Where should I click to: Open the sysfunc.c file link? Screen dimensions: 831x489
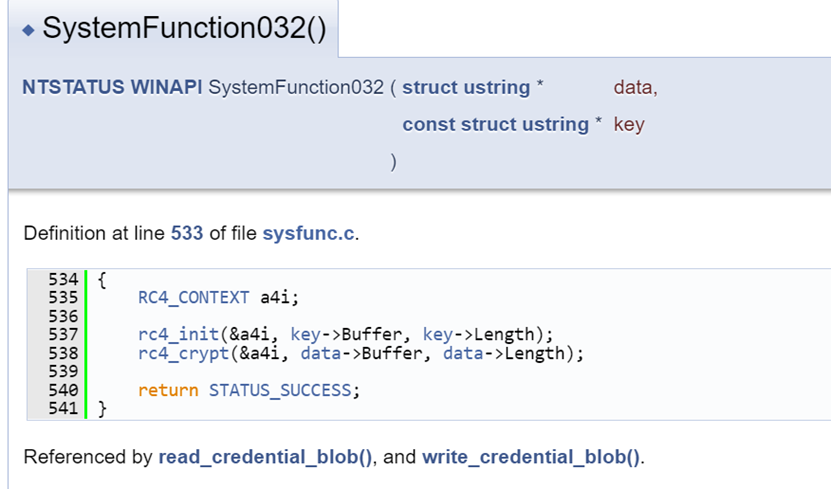[x=308, y=233]
